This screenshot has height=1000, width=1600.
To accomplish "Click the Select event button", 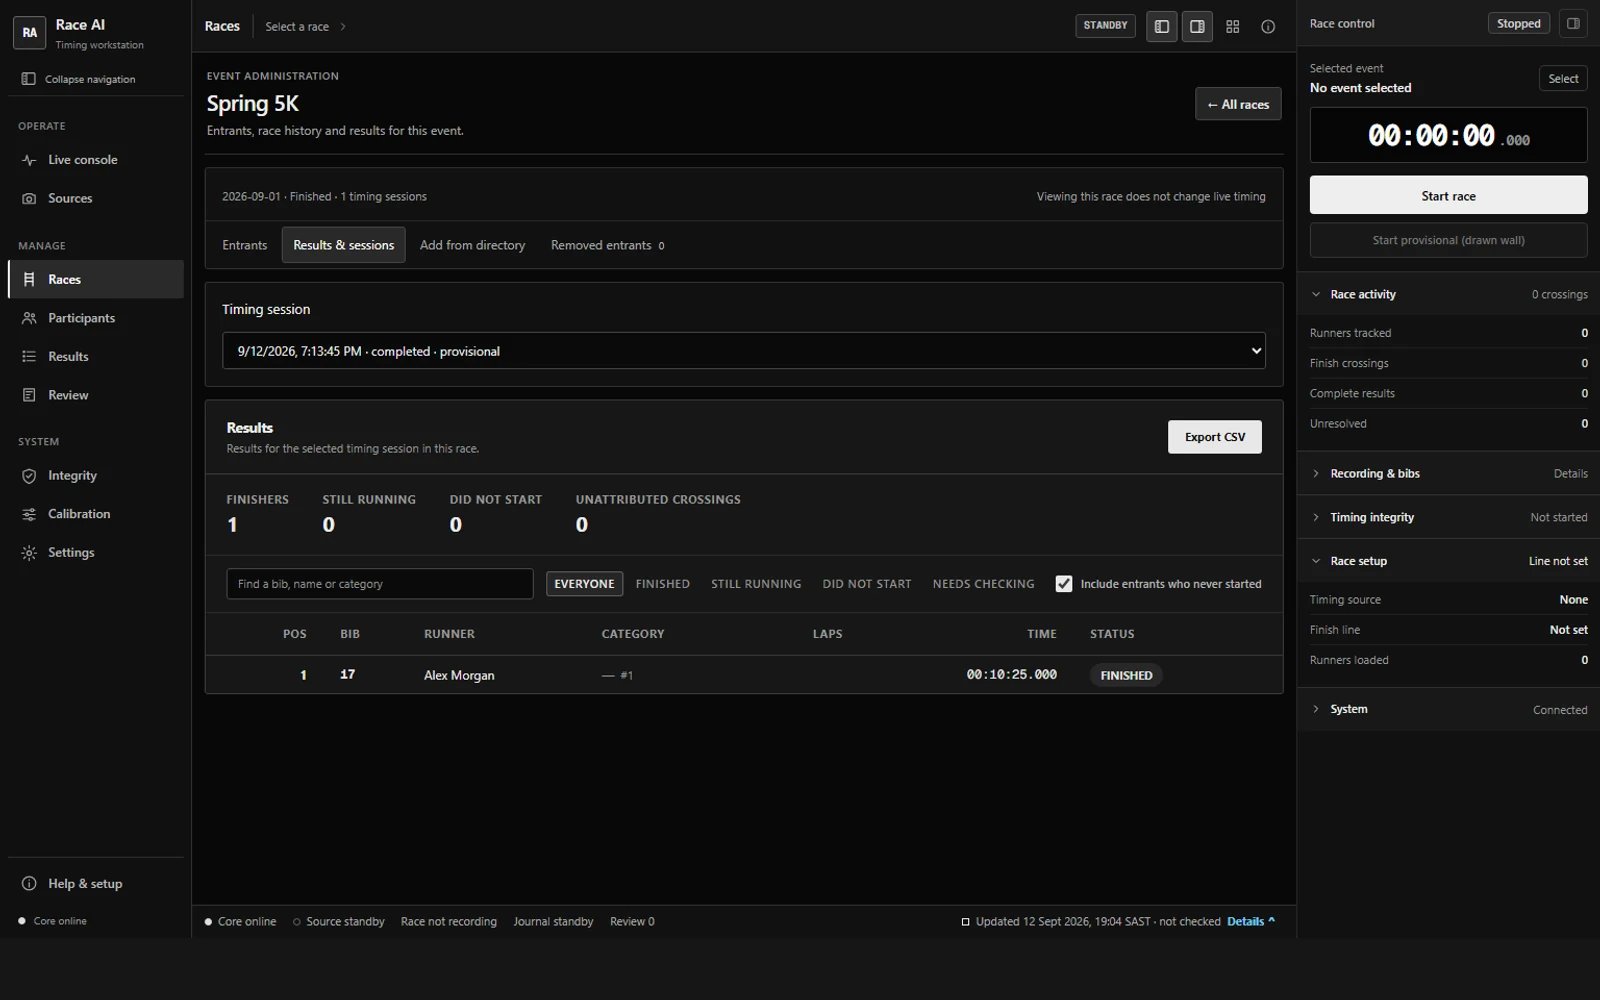I will coord(1563,79).
